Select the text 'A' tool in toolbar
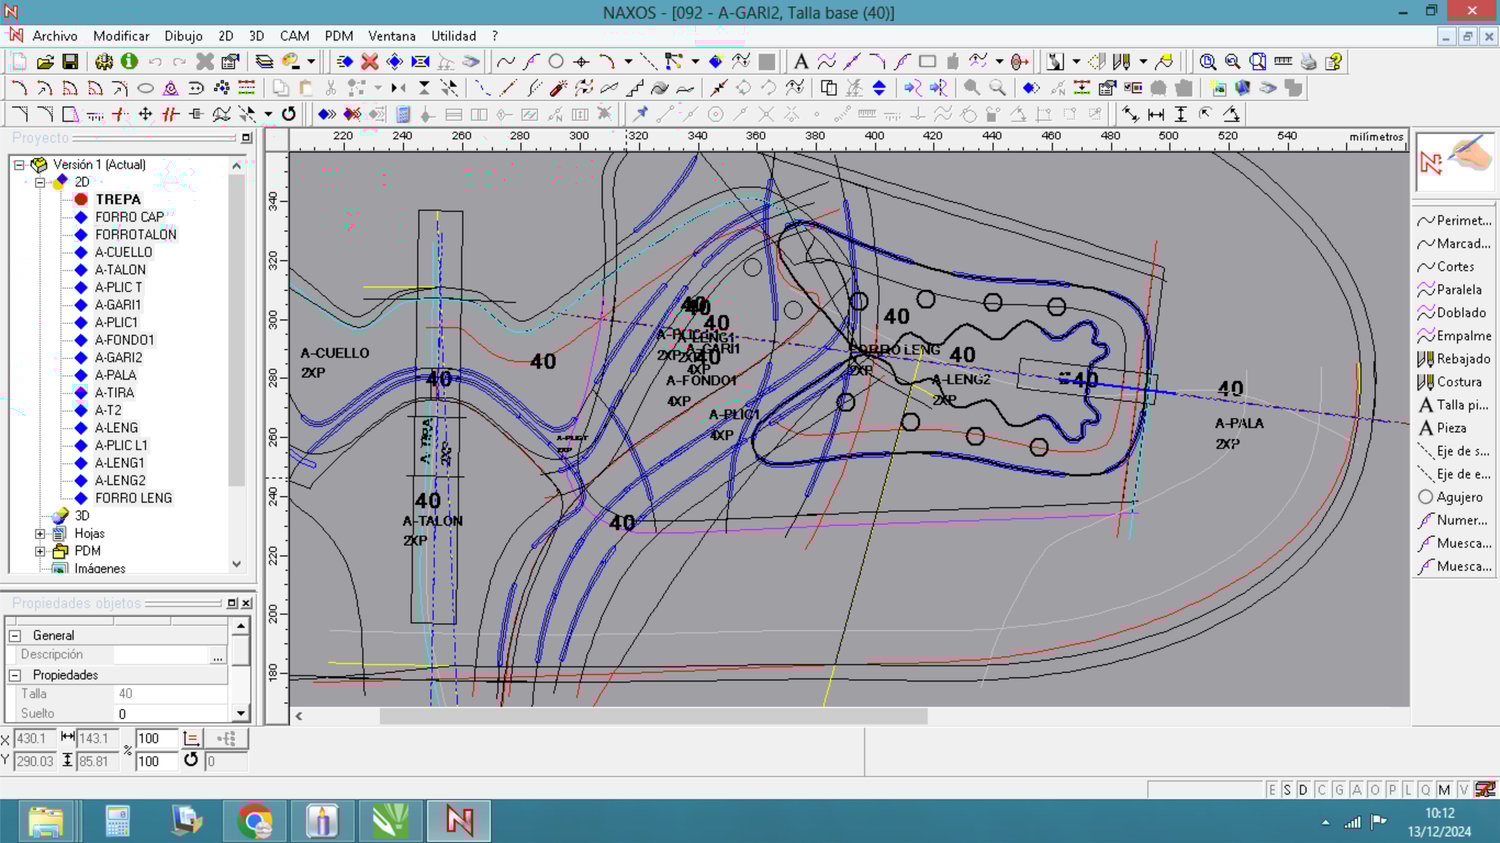This screenshot has height=843, width=1500. [x=800, y=62]
